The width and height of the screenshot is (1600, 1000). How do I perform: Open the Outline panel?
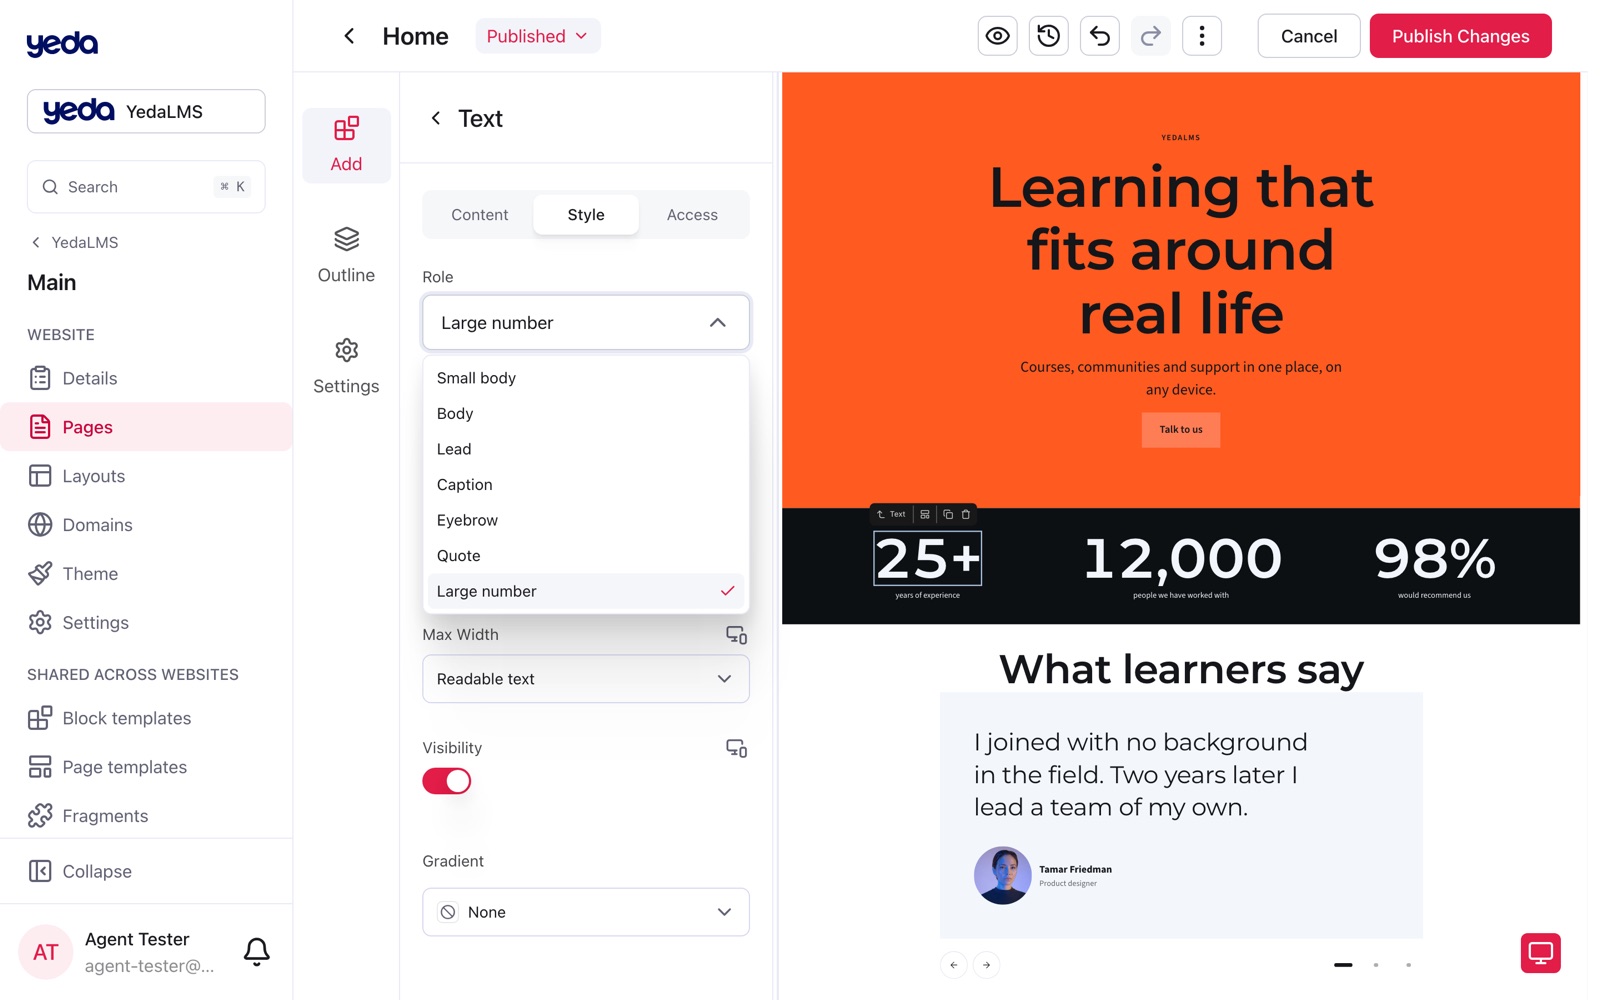point(346,256)
